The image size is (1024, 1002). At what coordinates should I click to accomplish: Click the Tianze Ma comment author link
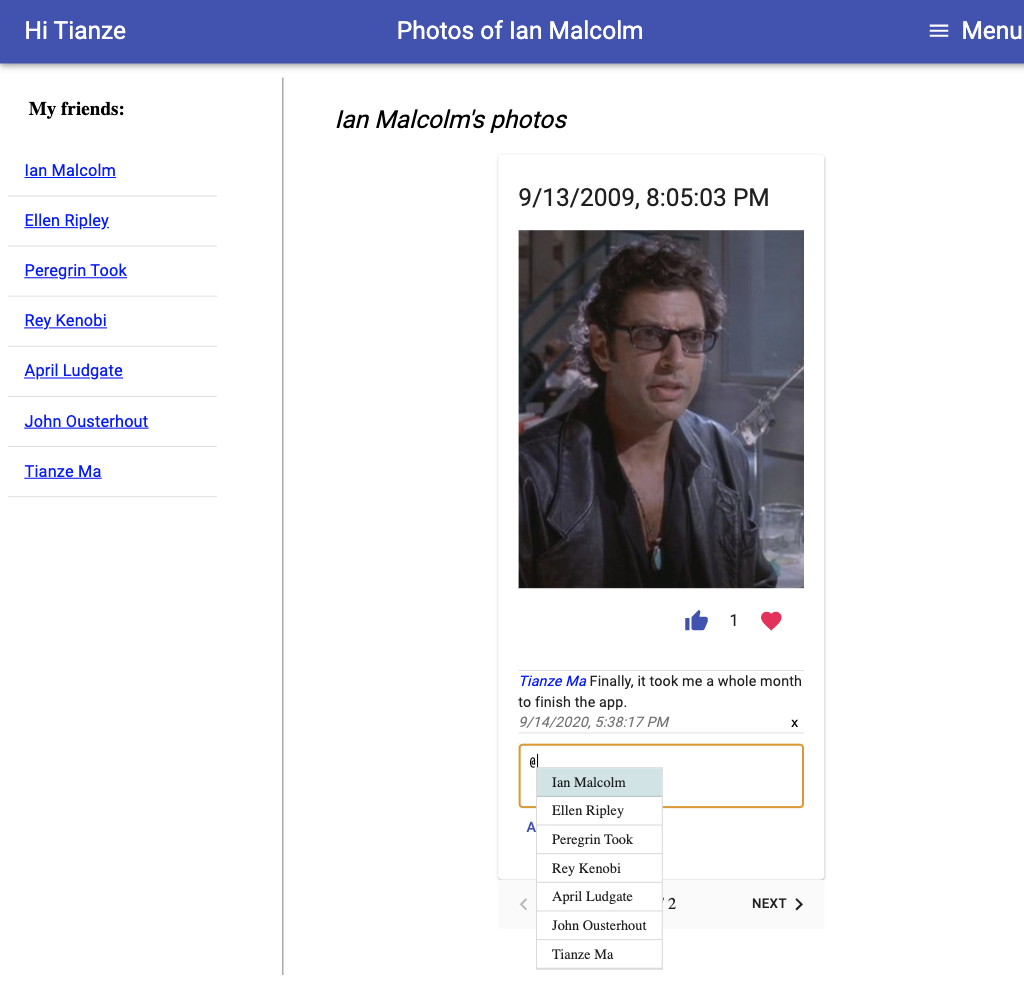[x=552, y=681]
